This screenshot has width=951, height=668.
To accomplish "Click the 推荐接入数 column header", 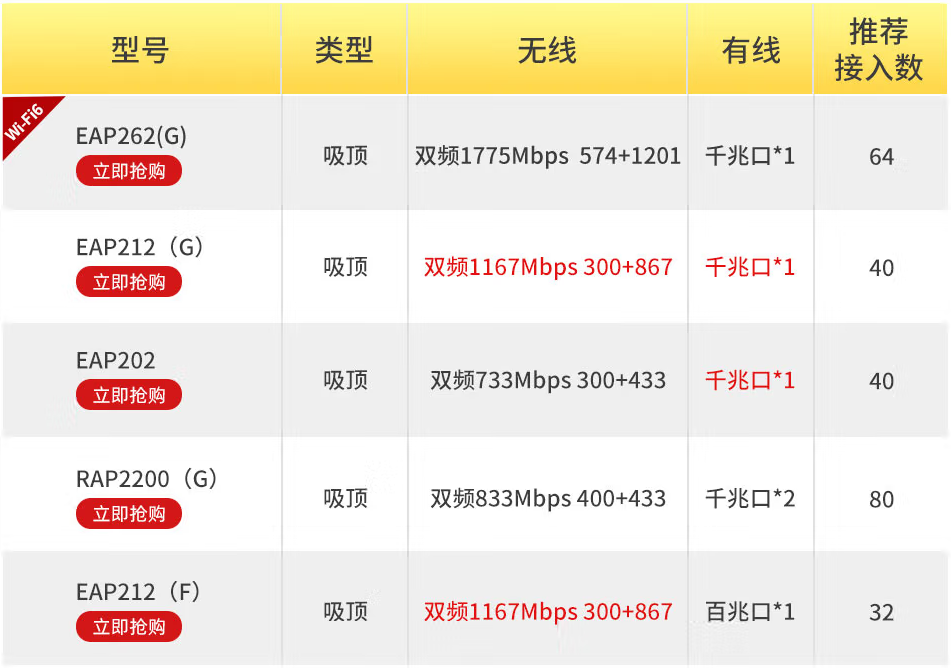I will click(879, 50).
